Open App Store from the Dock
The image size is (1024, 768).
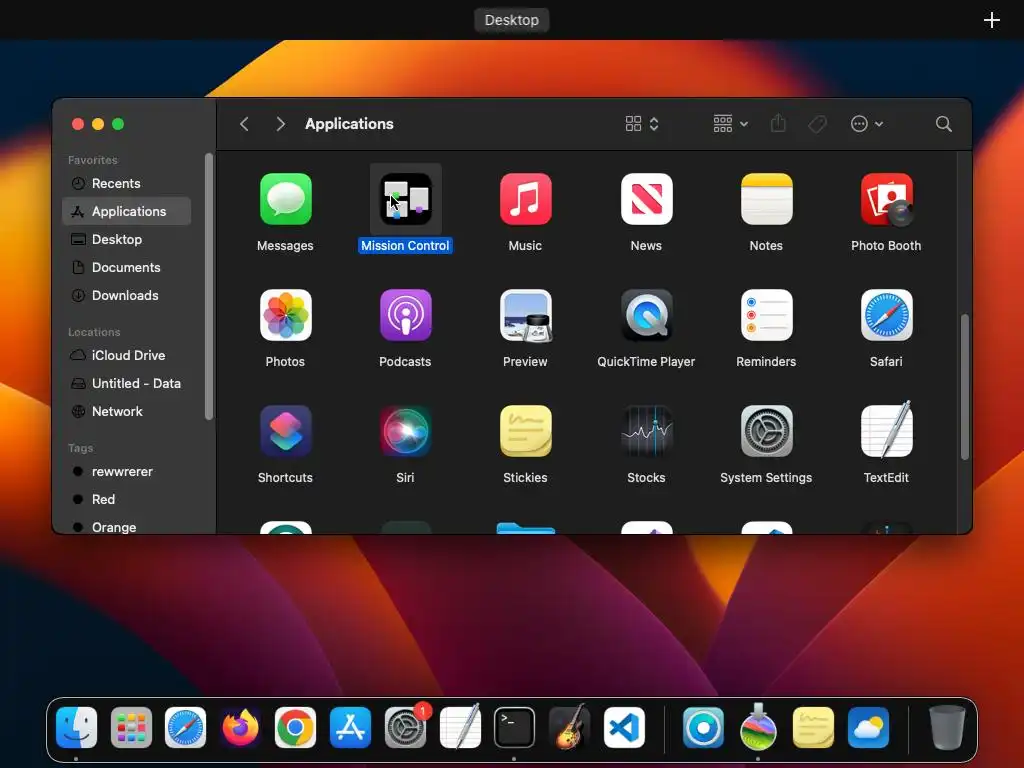[350, 728]
